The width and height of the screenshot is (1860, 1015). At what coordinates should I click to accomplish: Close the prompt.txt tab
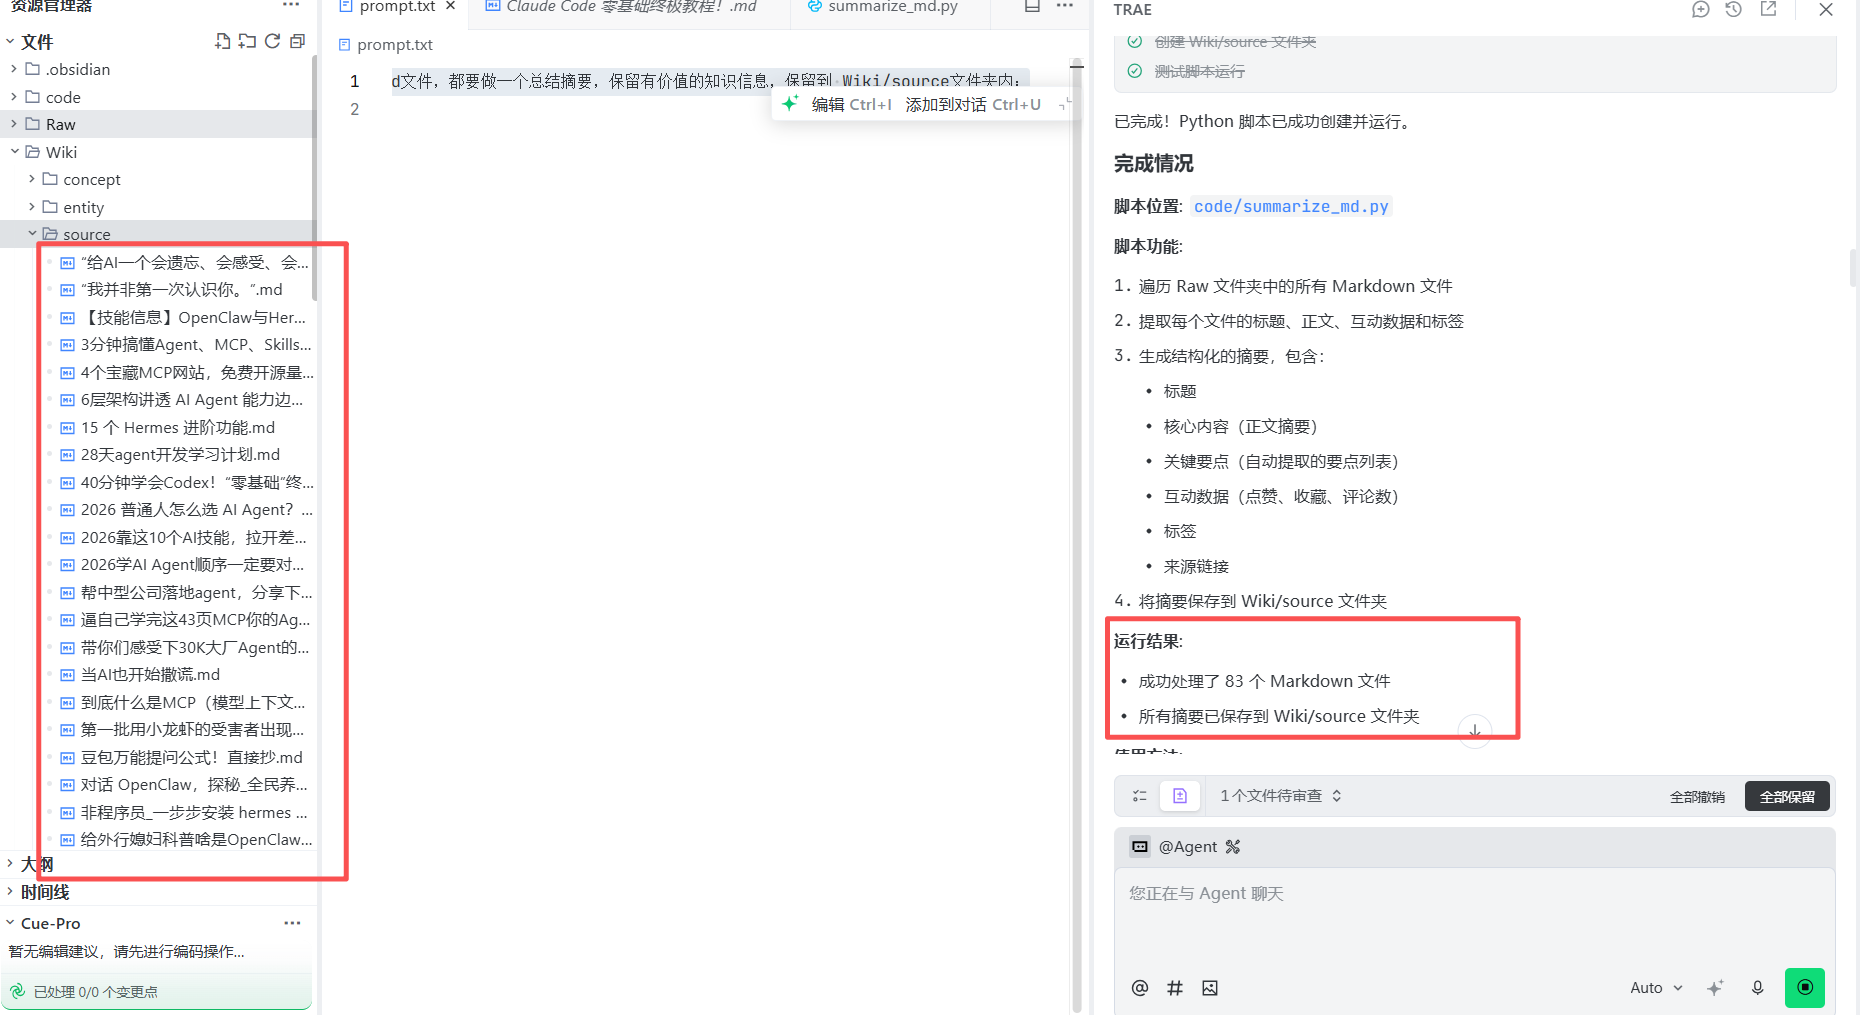tap(451, 6)
